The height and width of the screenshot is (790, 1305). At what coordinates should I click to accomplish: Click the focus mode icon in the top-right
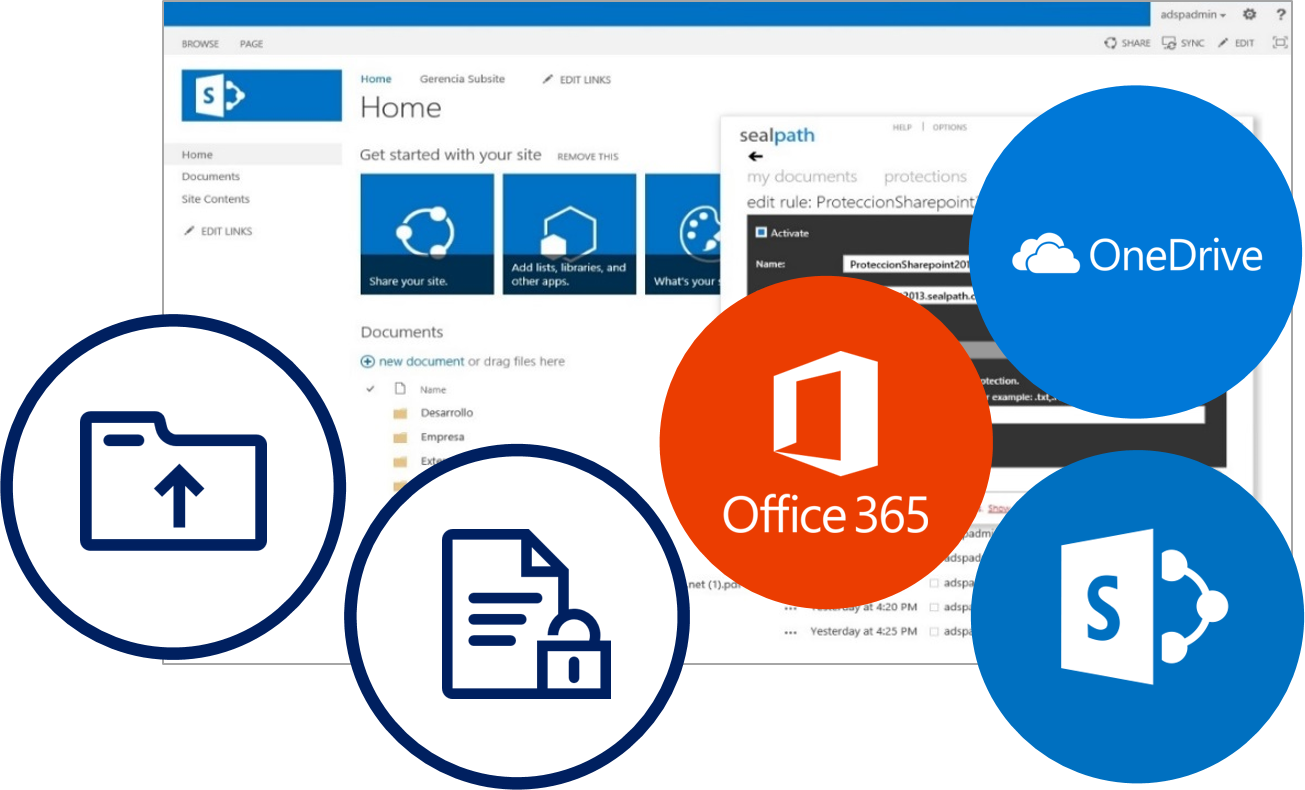click(x=1280, y=43)
